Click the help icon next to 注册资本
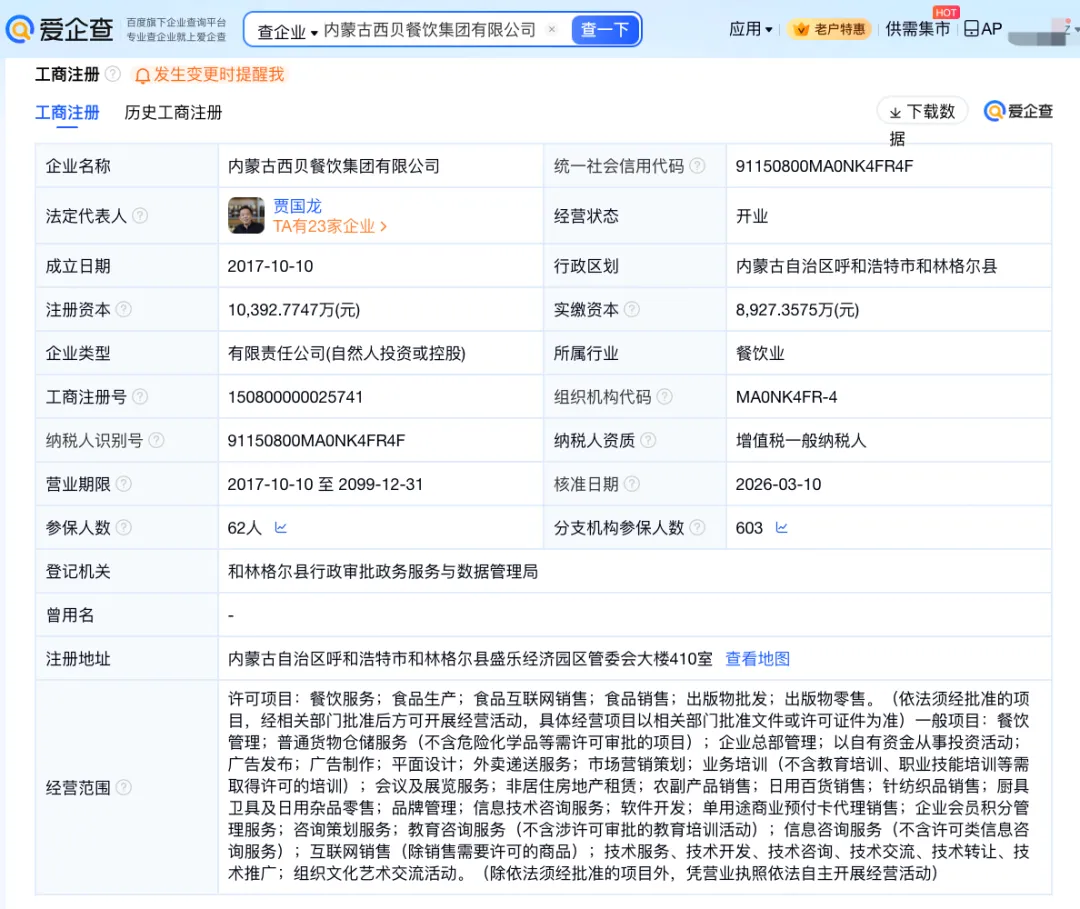The width and height of the screenshot is (1080, 909). click(123, 309)
